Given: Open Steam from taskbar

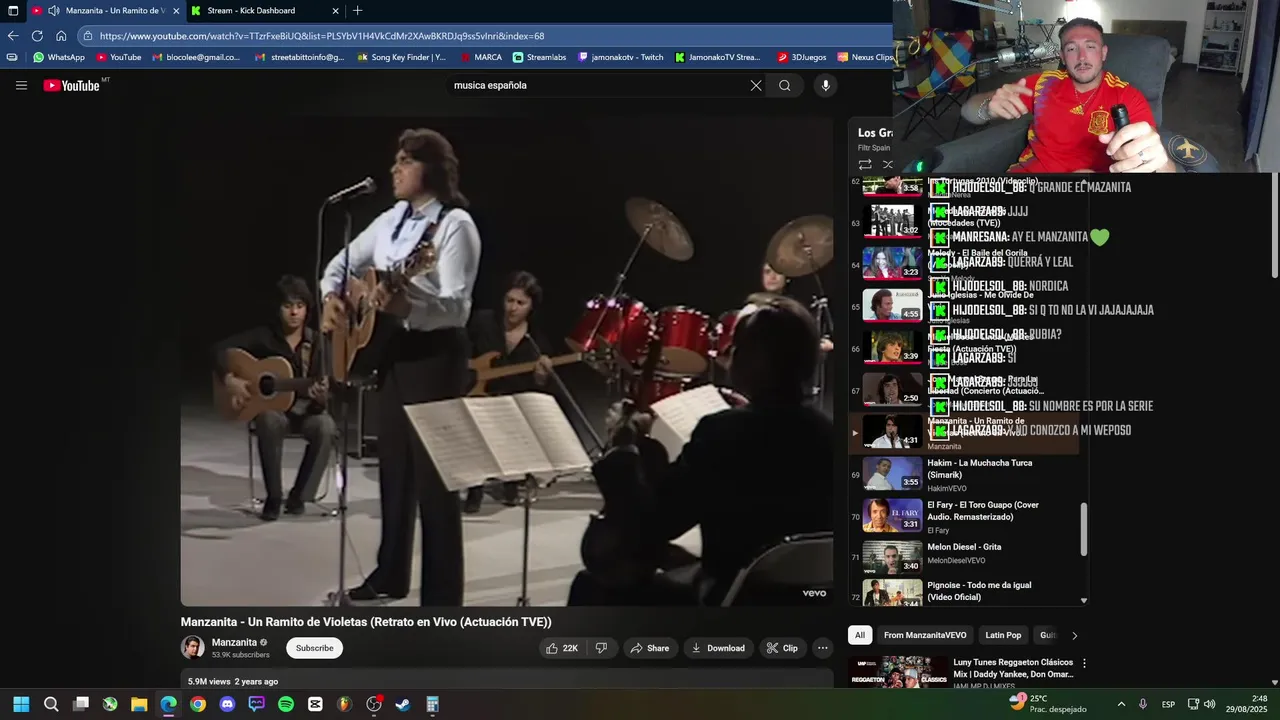Looking at the screenshot, I should [x=403, y=704].
